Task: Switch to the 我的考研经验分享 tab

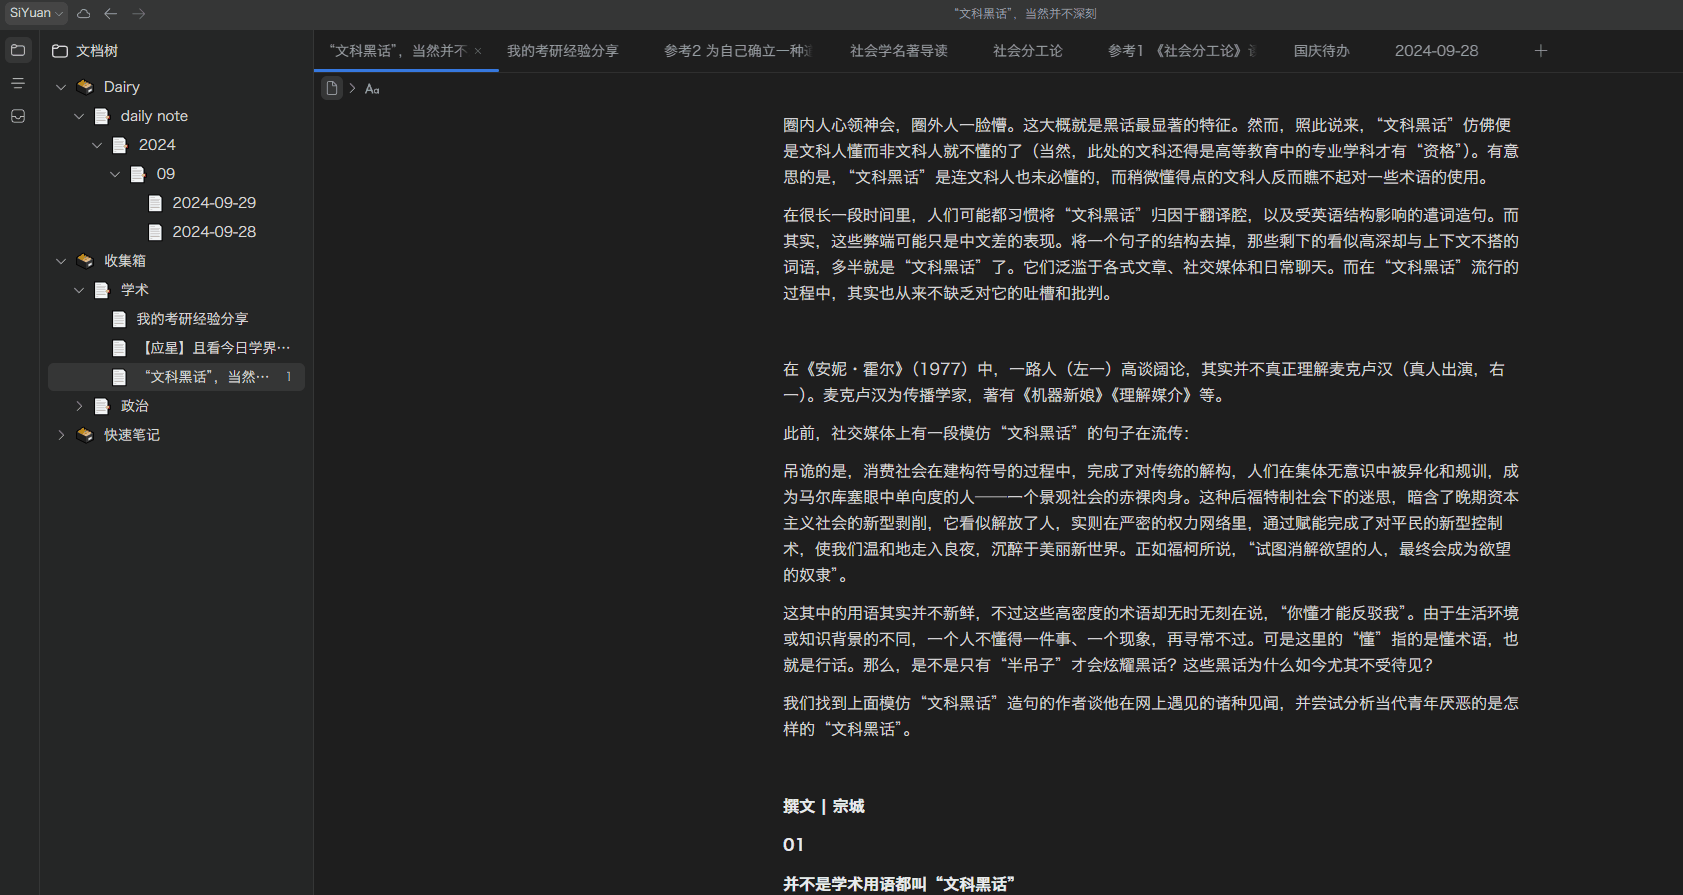Action: tap(563, 51)
